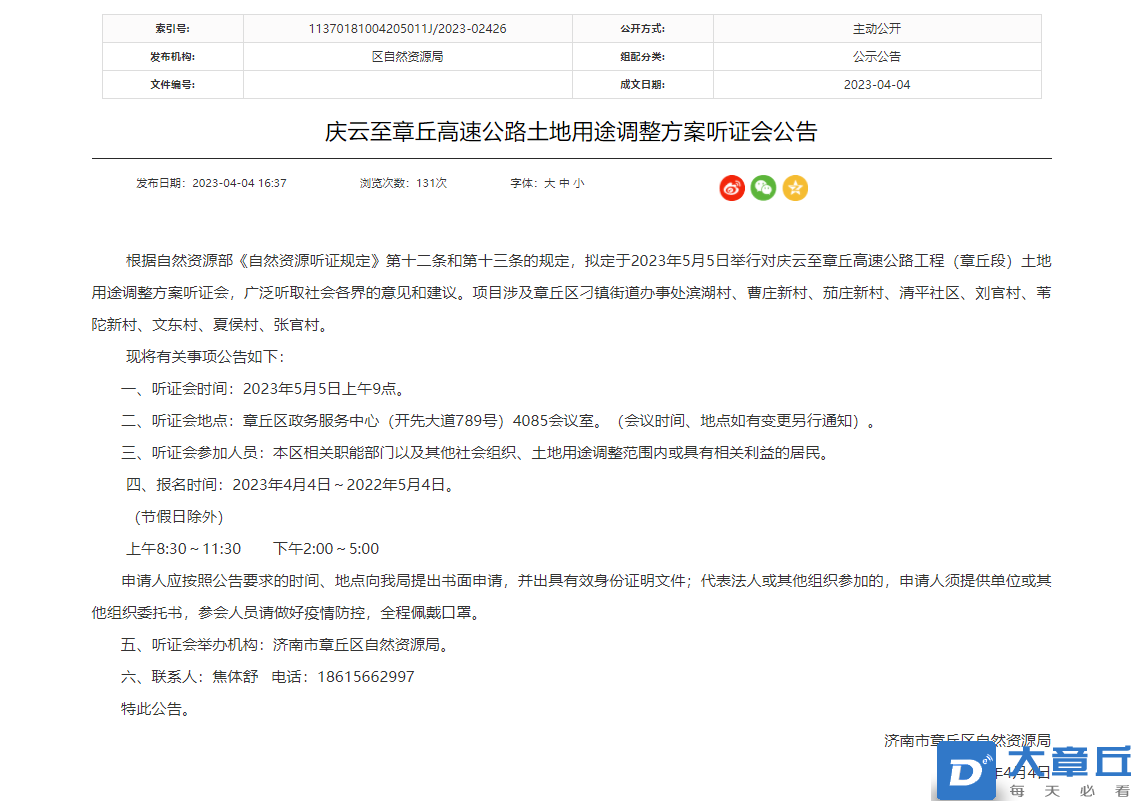Click the hearing time line 听证会时间
The height and width of the screenshot is (806, 1136).
[265, 389]
